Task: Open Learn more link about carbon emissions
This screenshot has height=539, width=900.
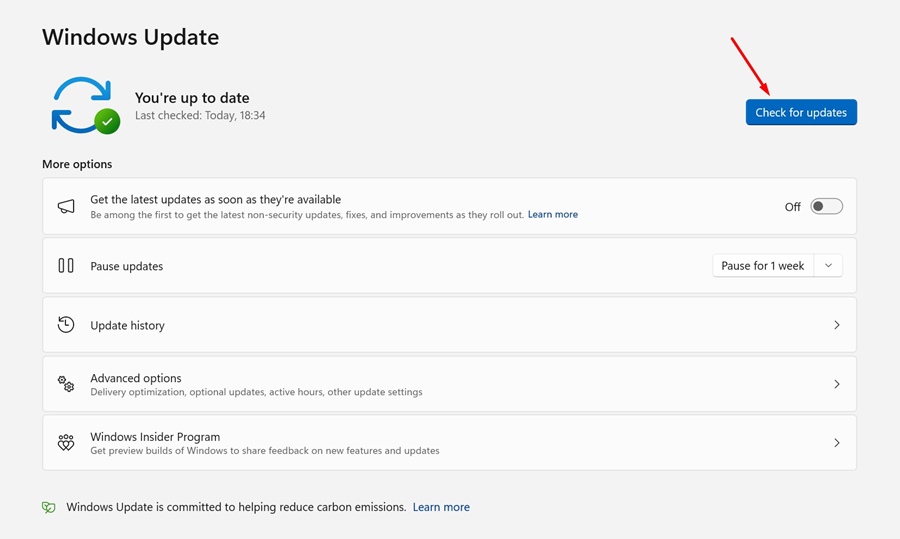Action: point(441,507)
